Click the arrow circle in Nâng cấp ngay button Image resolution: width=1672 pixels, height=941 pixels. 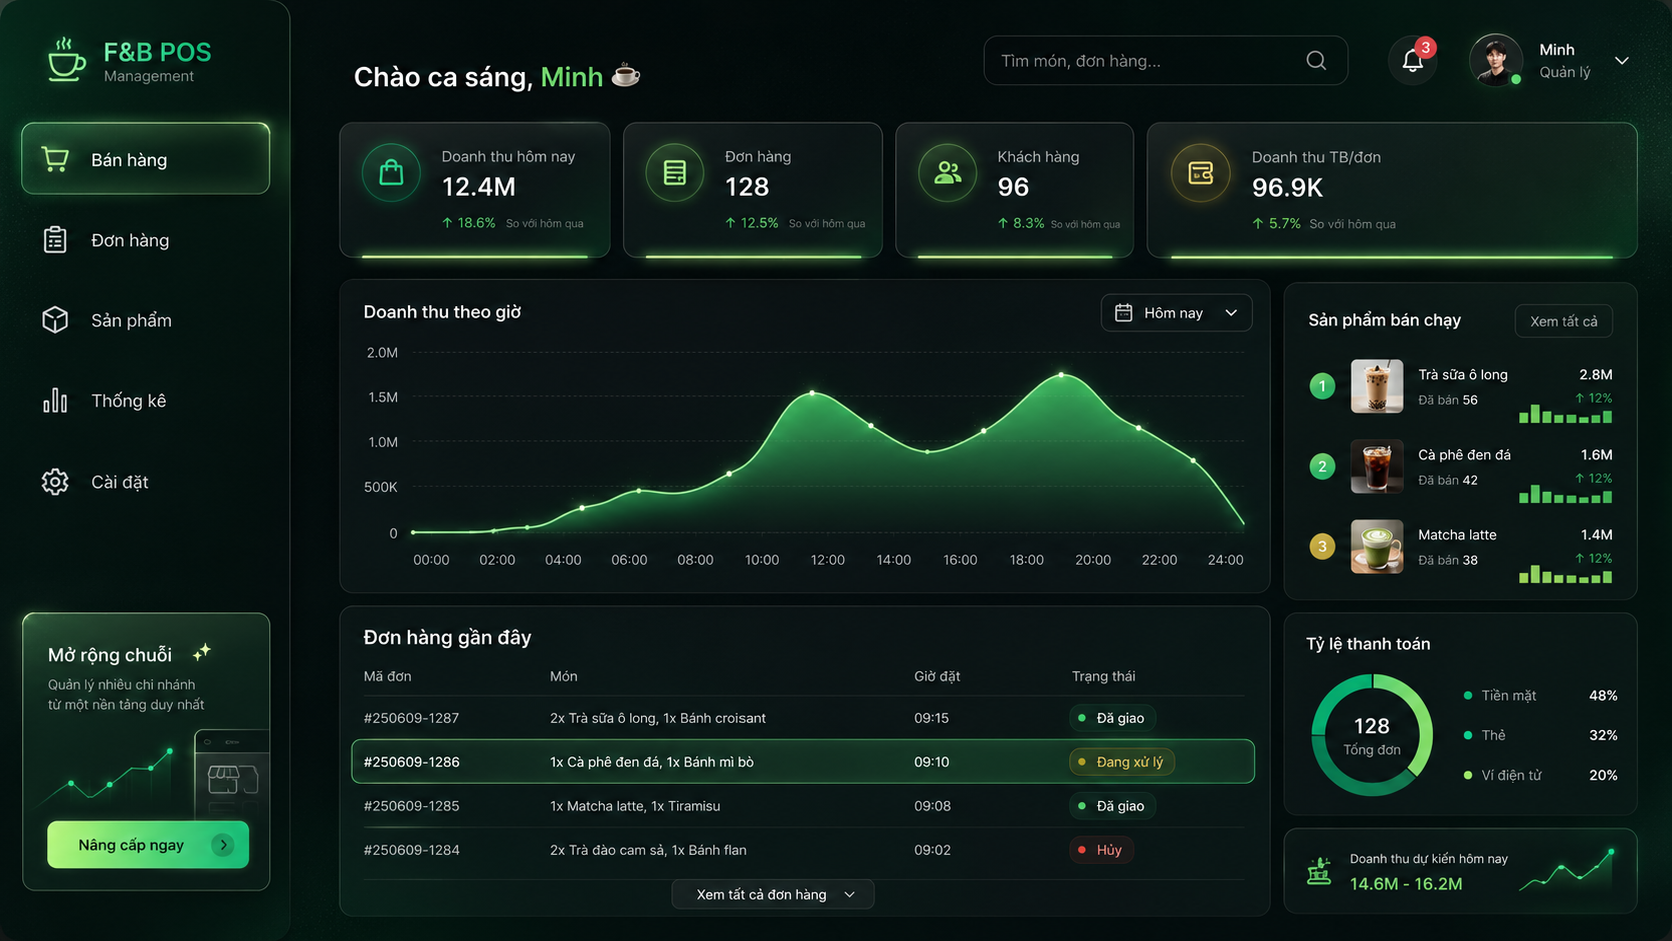[x=223, y=845]
